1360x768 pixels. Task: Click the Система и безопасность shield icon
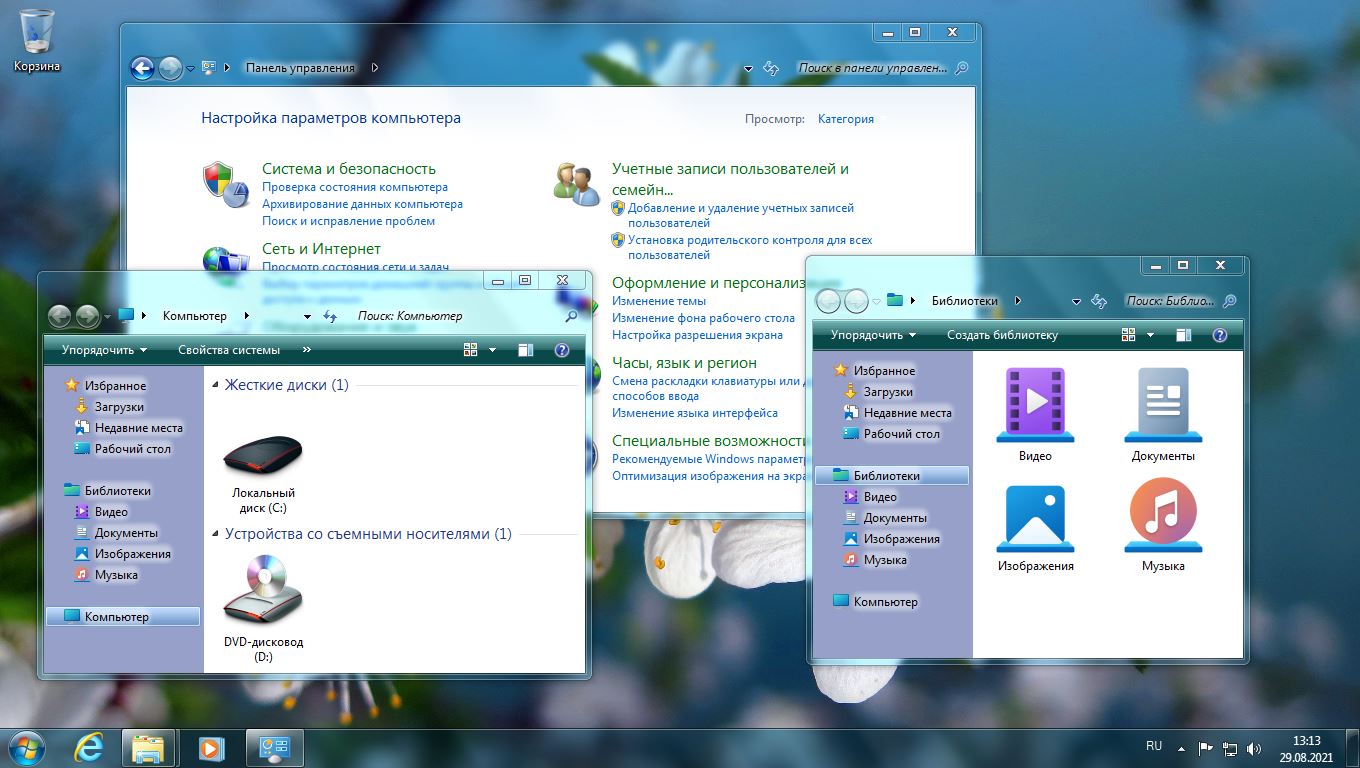224,184
